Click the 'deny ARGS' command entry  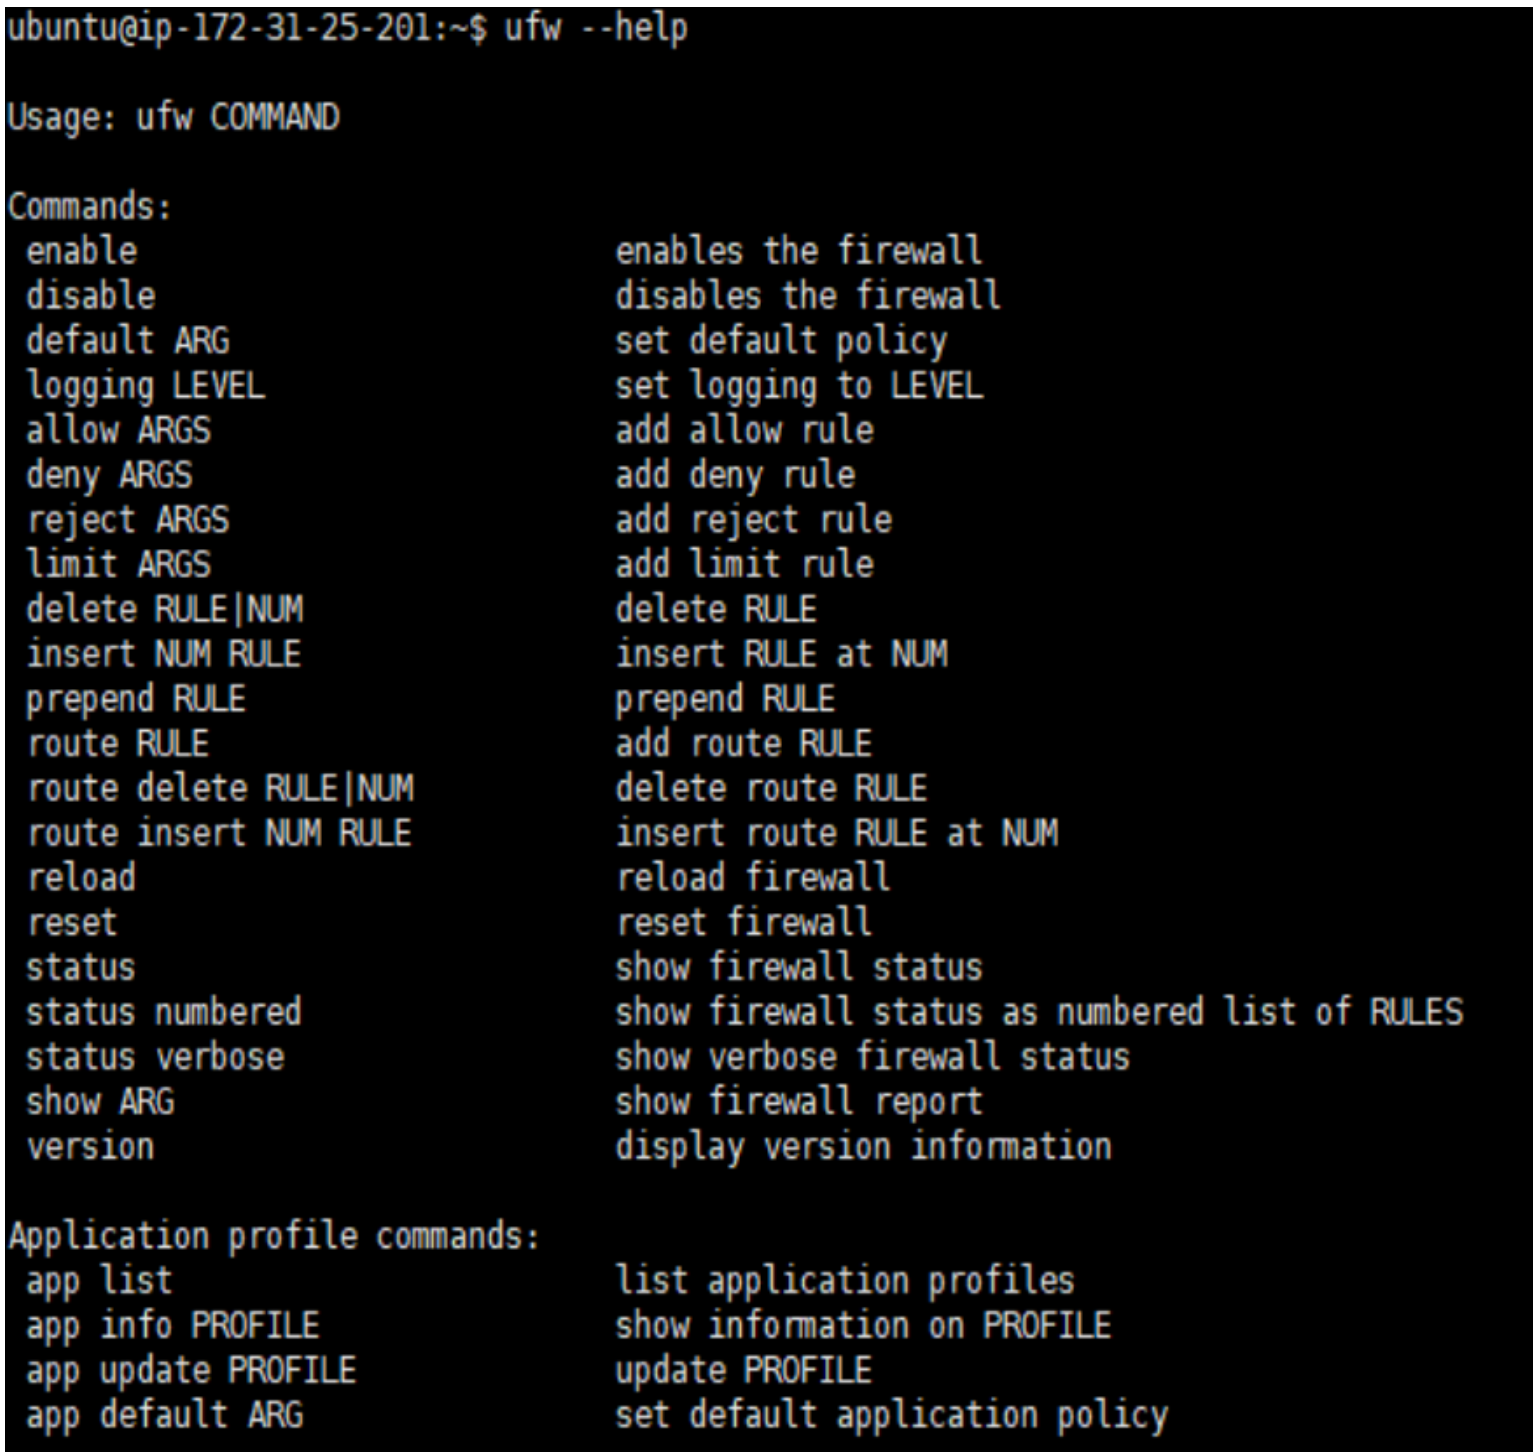click(109, 476)
